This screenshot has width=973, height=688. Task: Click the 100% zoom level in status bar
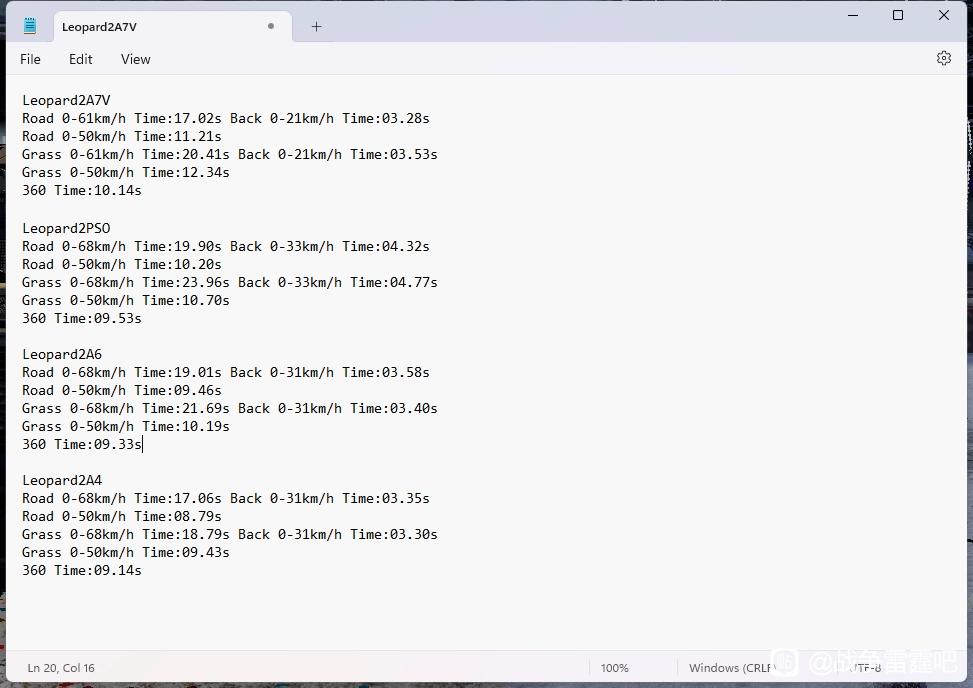[x=614, y=668]
